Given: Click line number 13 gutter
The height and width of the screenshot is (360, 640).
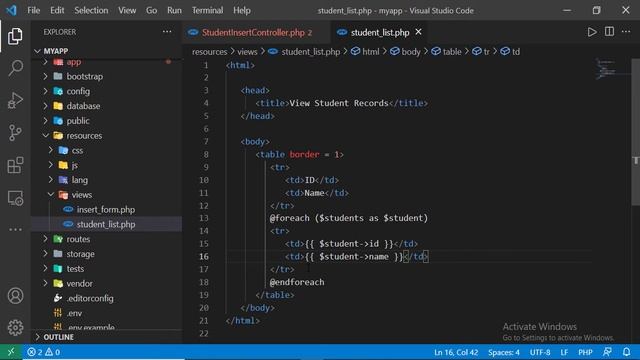Looking at the screenshot, I should [x=204, y=218].
